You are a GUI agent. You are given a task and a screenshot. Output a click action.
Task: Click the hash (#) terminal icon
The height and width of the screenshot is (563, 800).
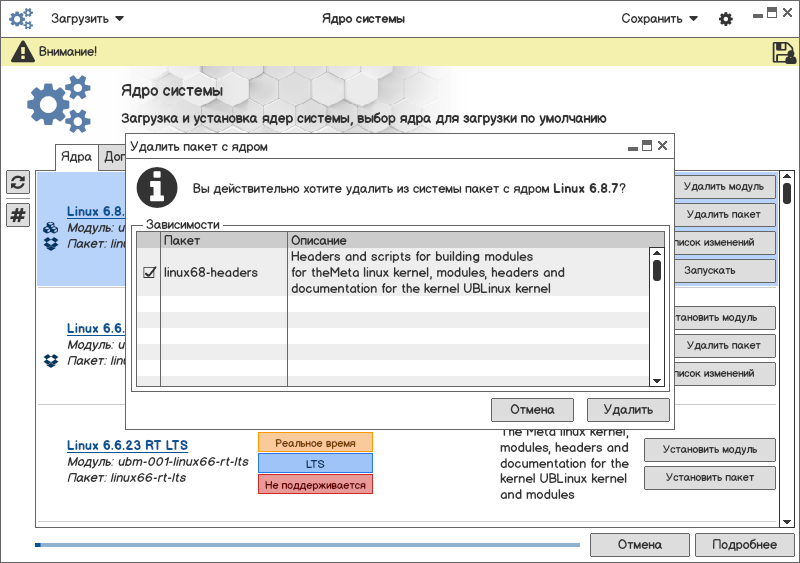click(18, 215)
